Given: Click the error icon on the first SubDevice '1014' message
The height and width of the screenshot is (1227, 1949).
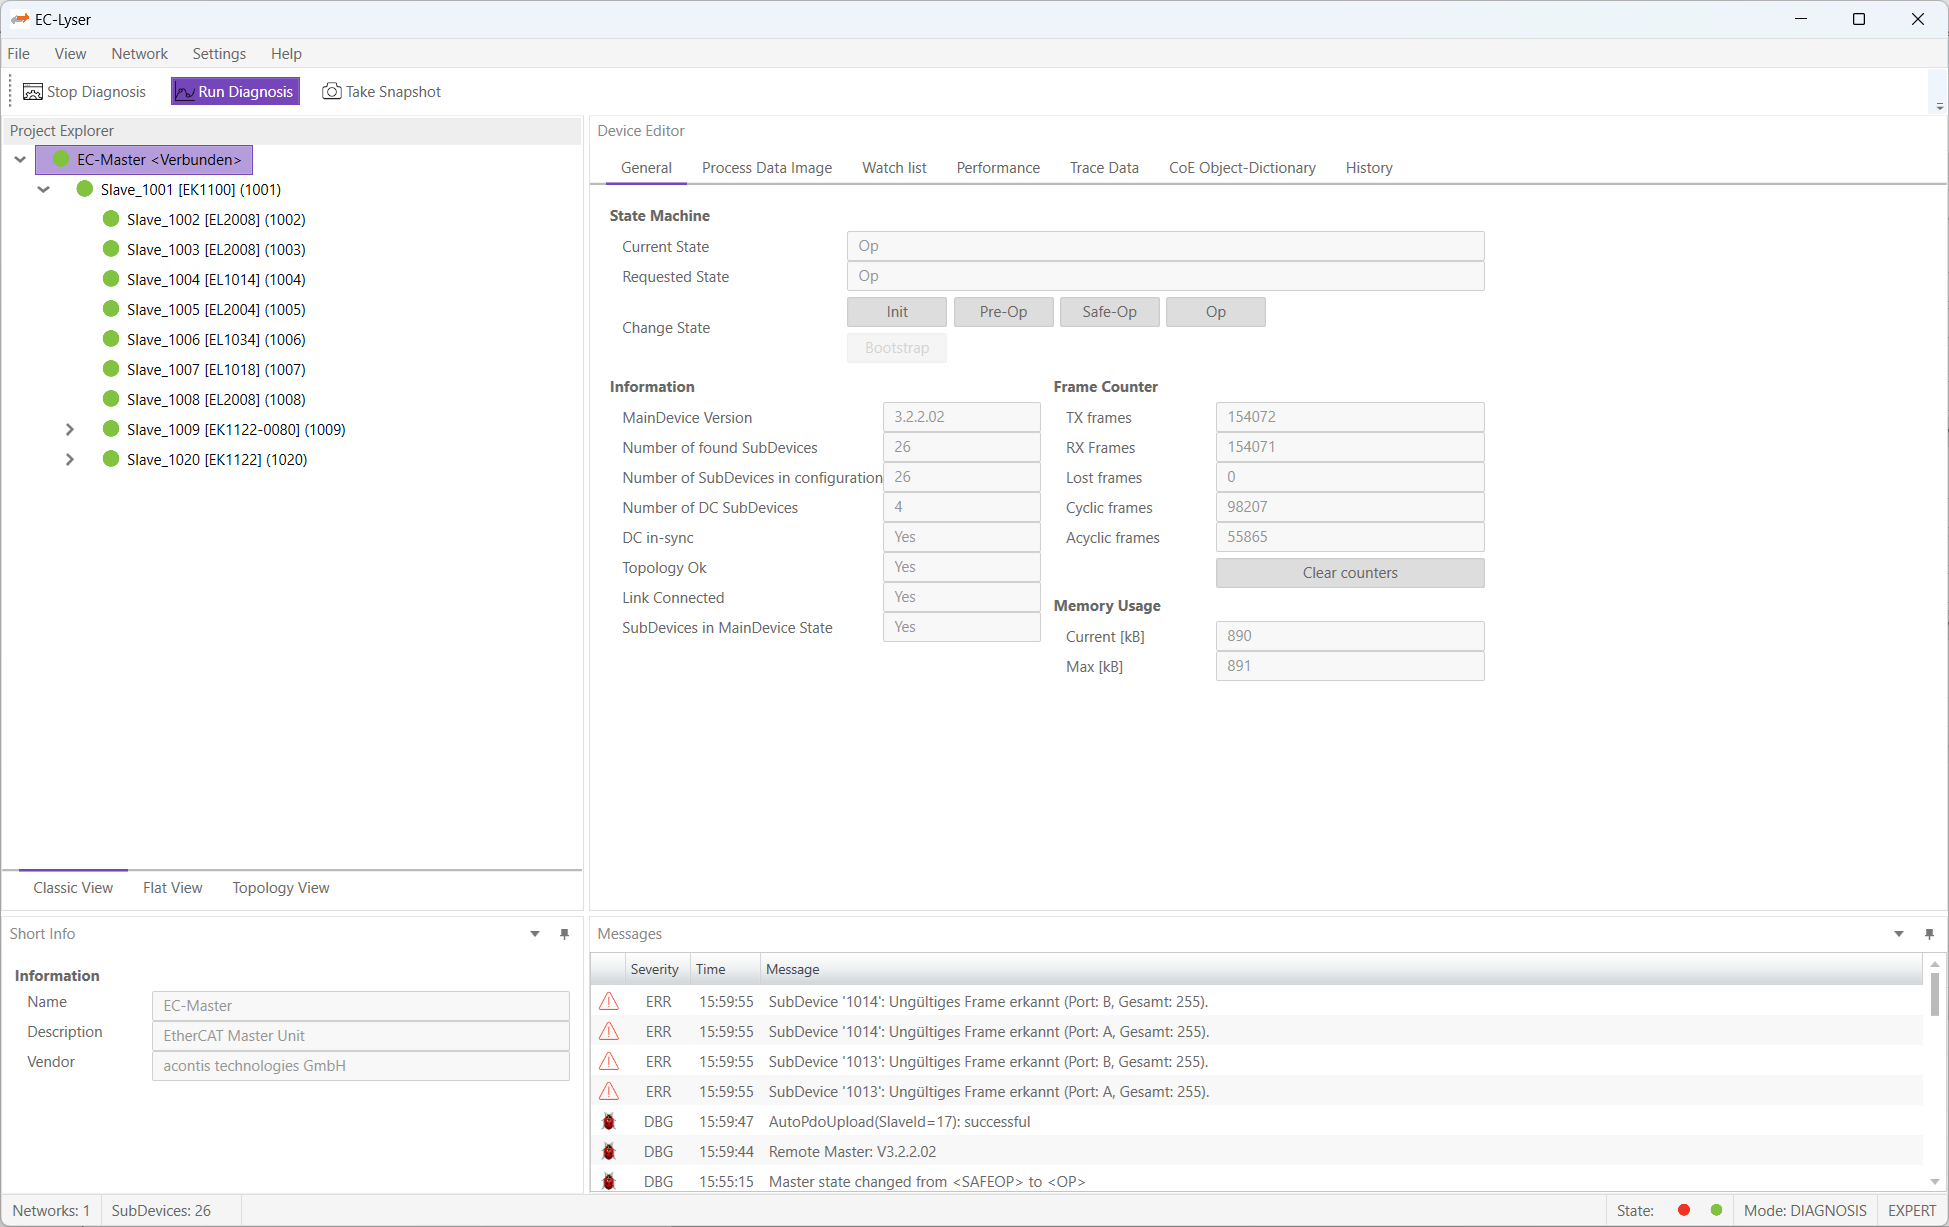Looking at the screenshot, I should tap(609, 1001).
